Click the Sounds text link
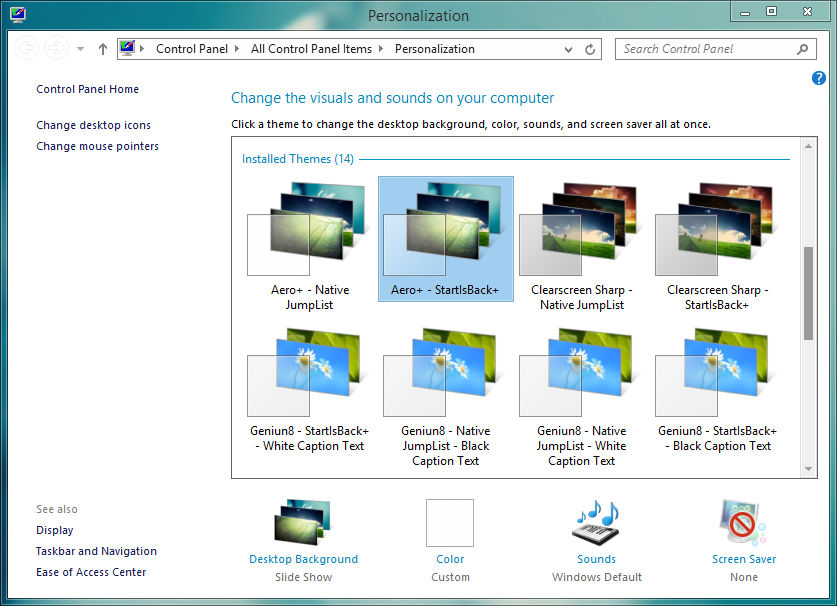This screenshot has height=606, width=837. [x=596, y=559]
